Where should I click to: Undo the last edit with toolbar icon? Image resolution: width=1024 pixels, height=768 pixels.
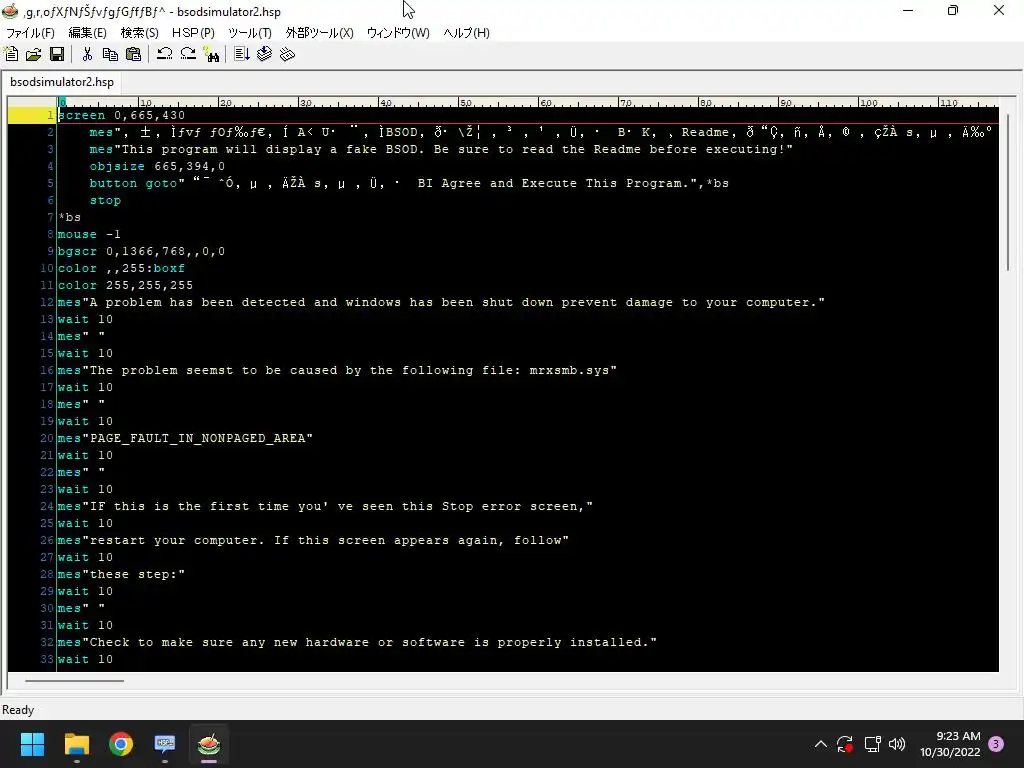tap(165, 54)
